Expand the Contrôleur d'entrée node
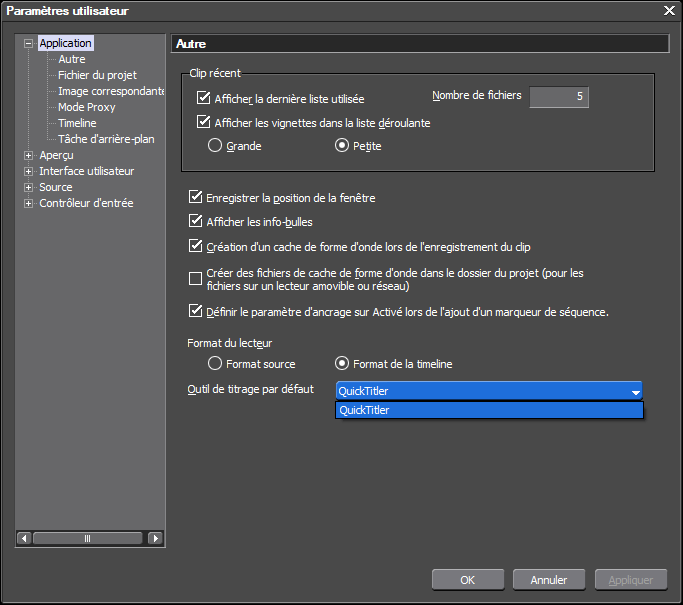The image size is (683, 605). (28, 204)
